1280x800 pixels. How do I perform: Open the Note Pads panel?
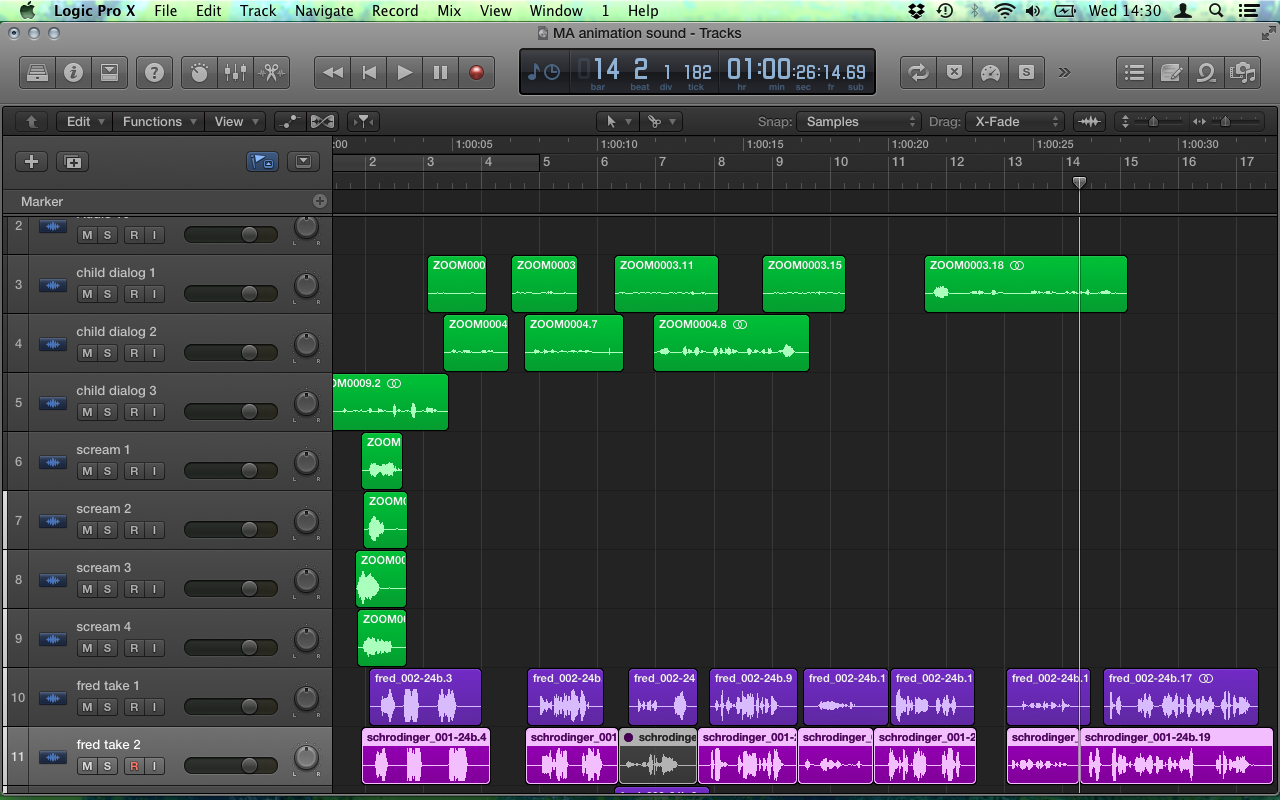1170,72
